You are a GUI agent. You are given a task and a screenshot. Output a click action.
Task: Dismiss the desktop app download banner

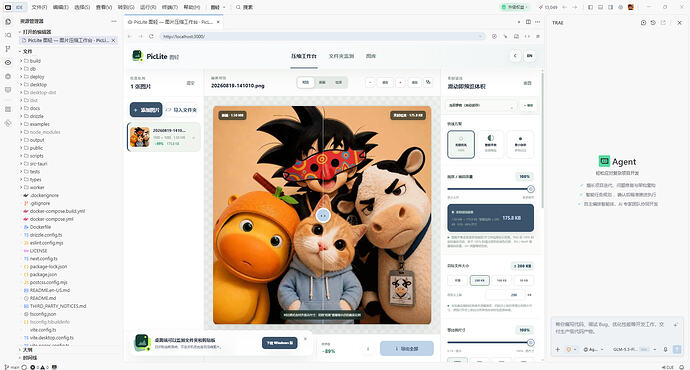305,339
